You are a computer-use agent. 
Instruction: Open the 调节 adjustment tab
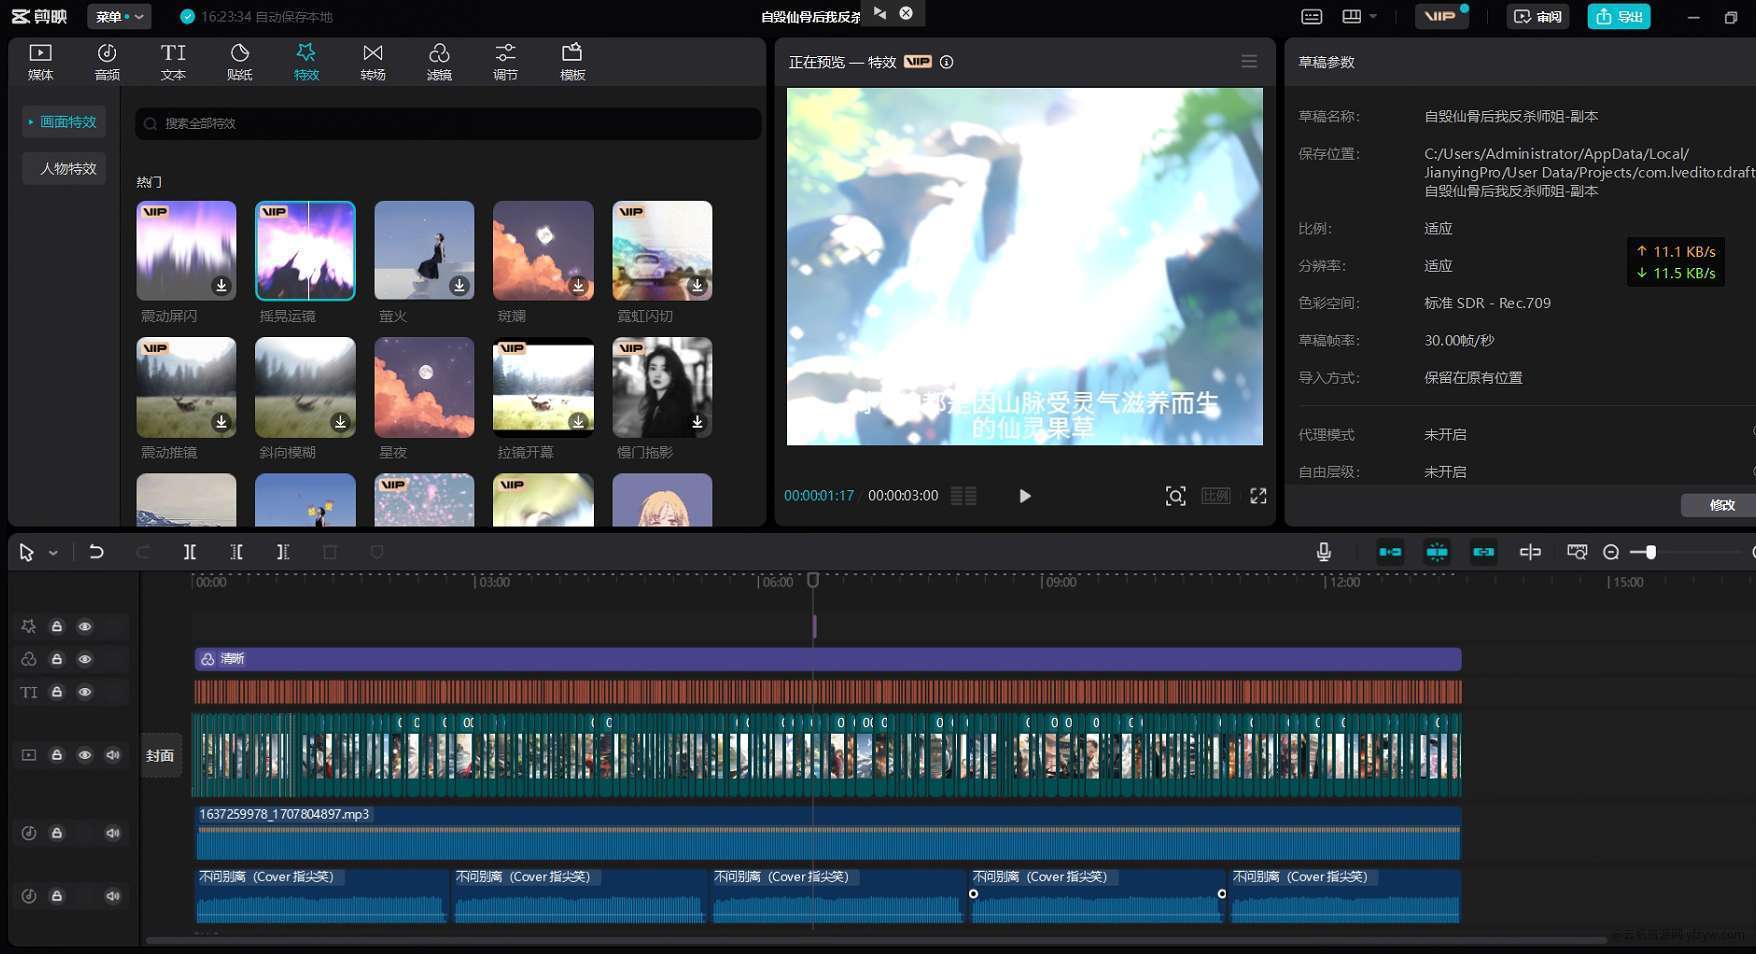pos(506,62)
